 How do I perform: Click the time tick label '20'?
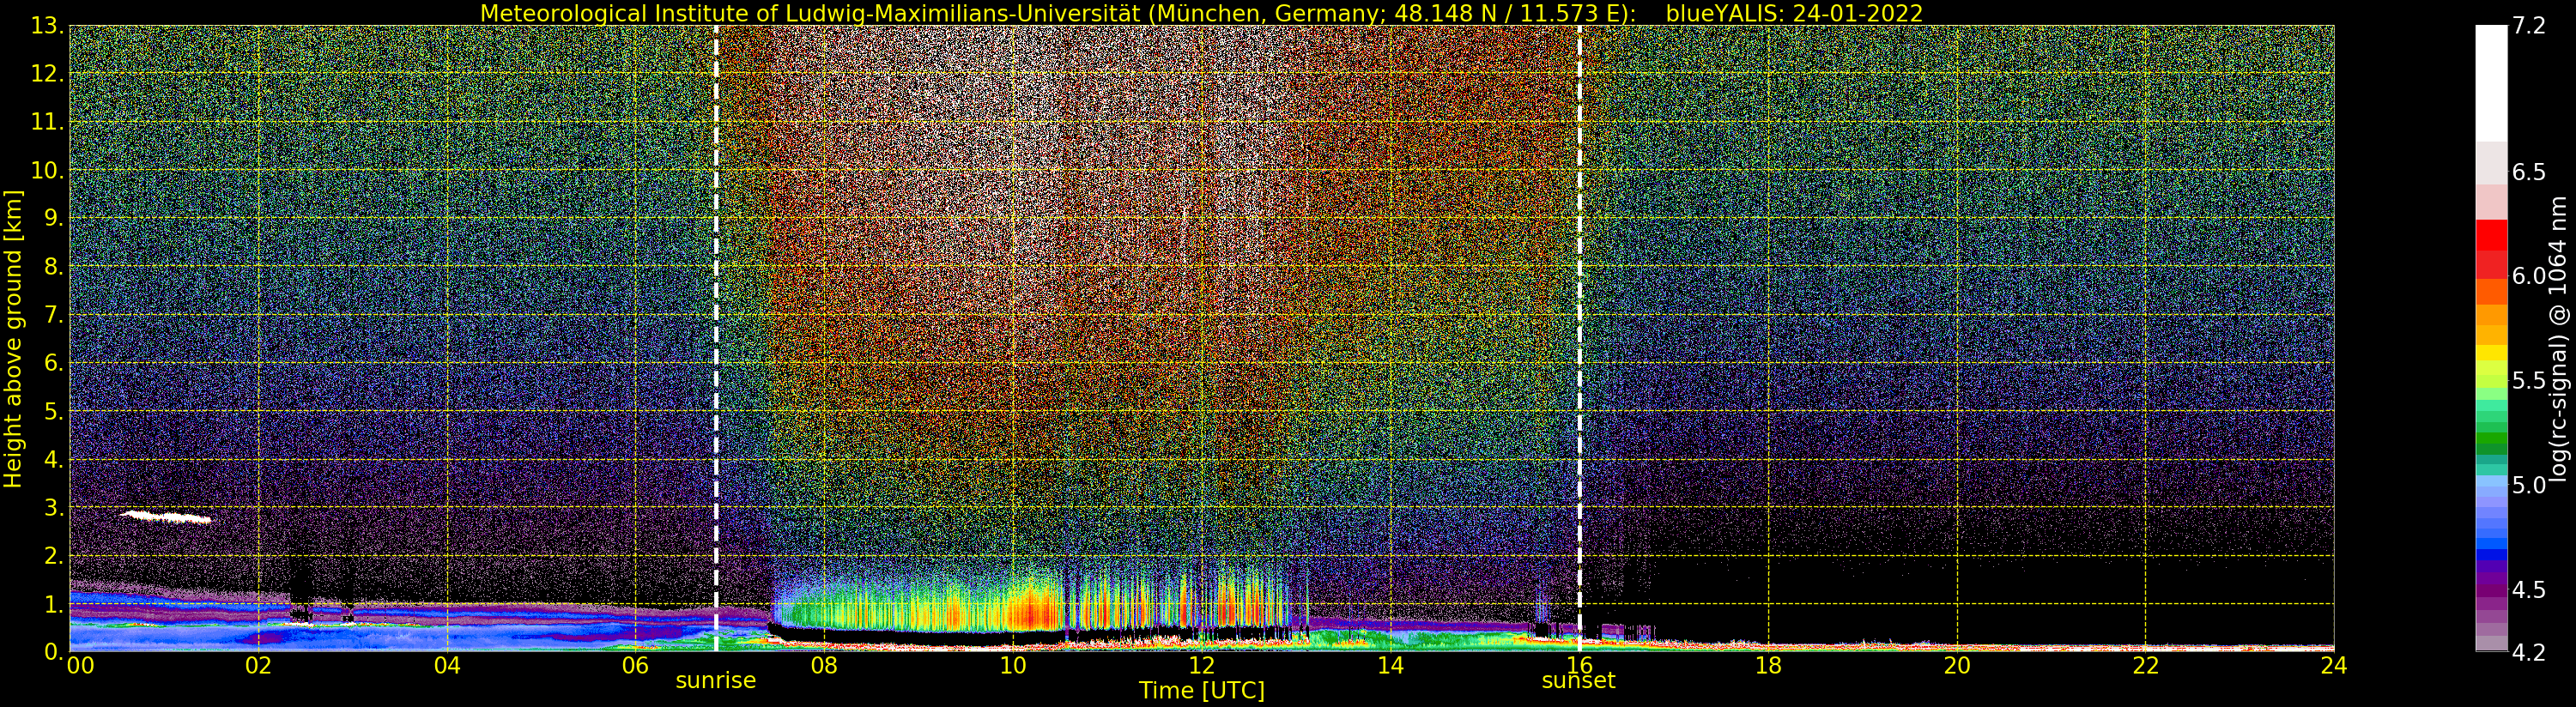tap(1957, 666)
